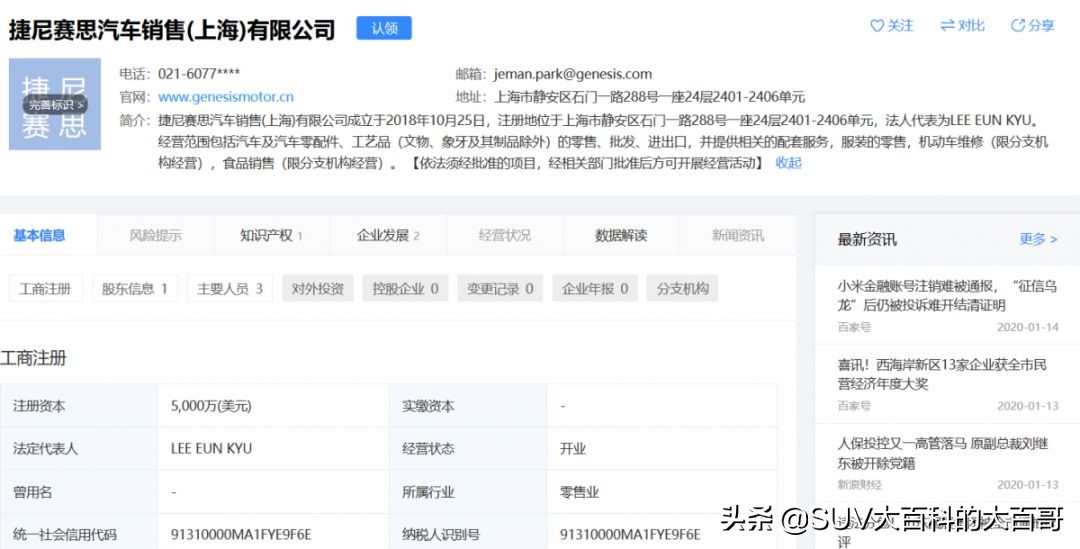Click the 股东信息 1 sub-tab

click(135, 289)
